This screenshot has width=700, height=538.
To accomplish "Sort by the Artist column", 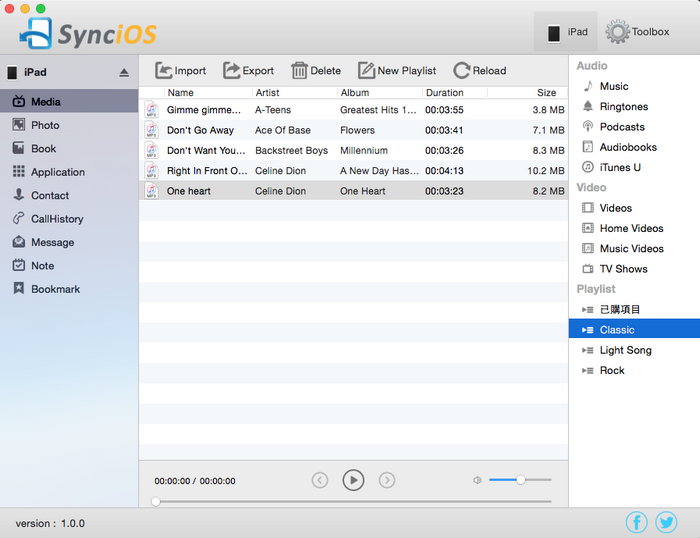I will (295, 92).
